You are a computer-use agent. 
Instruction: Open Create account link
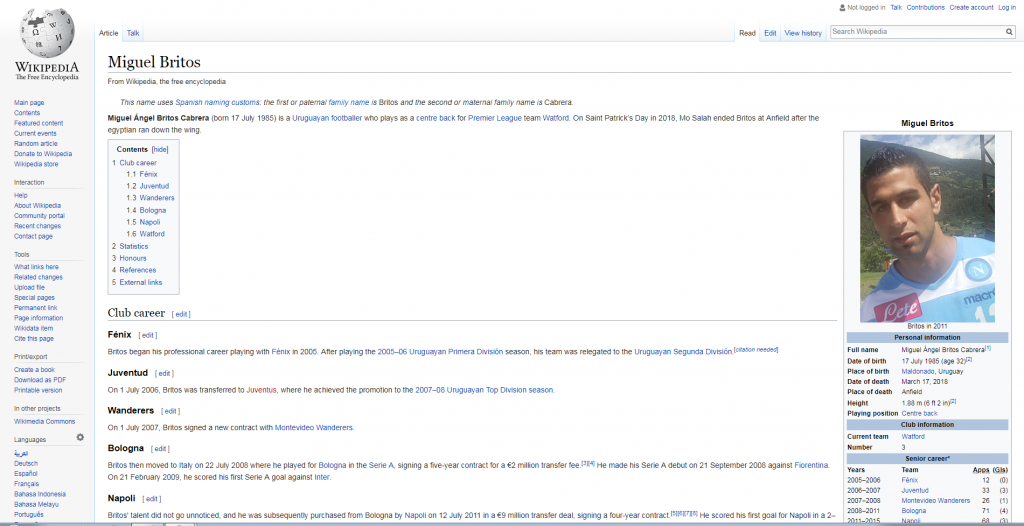click(971, 7)
